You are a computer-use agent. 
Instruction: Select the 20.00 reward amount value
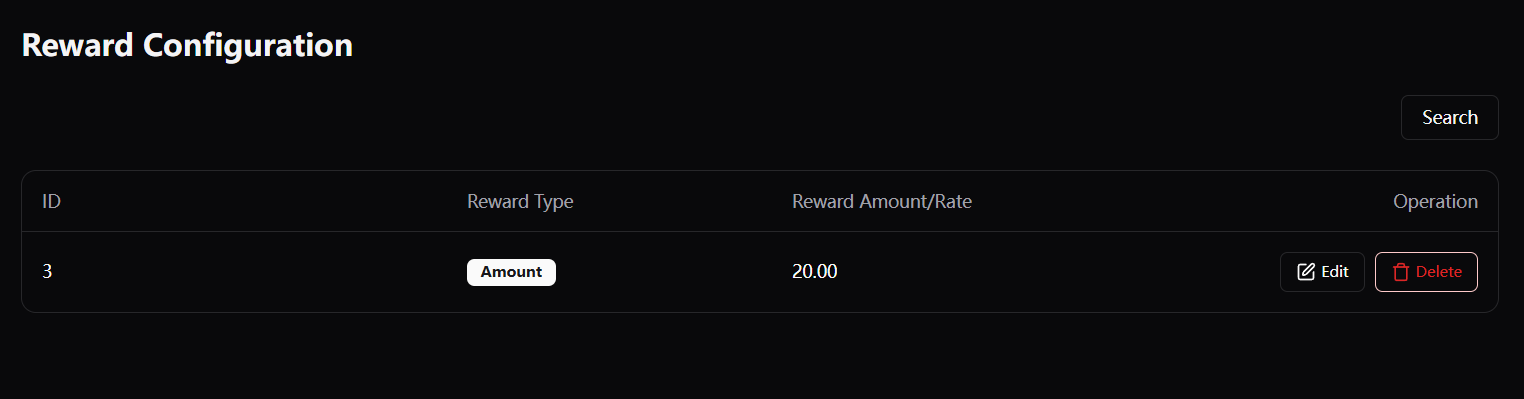[815, 272]
